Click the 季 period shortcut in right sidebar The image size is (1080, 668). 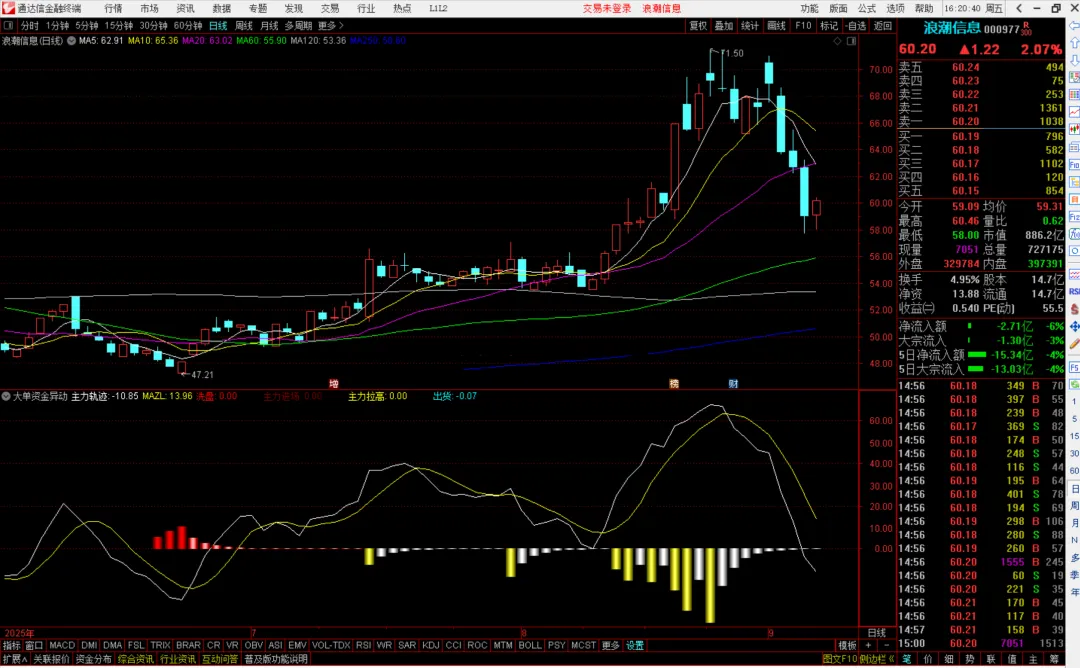click(1074, 574)
